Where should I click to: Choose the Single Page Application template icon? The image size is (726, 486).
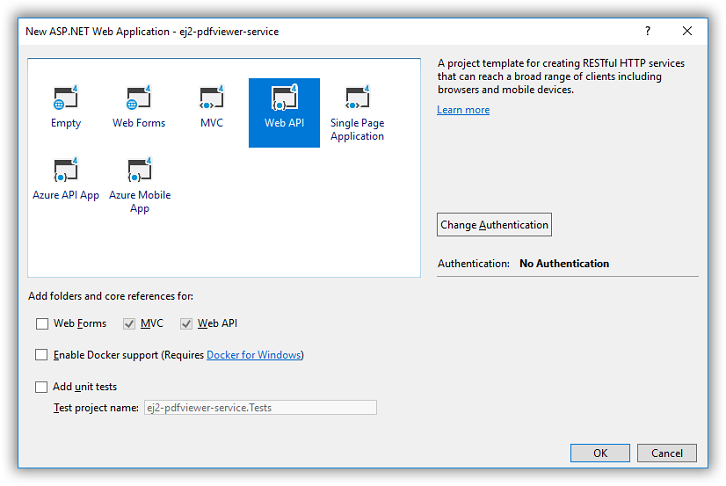(x=357, y=98)
